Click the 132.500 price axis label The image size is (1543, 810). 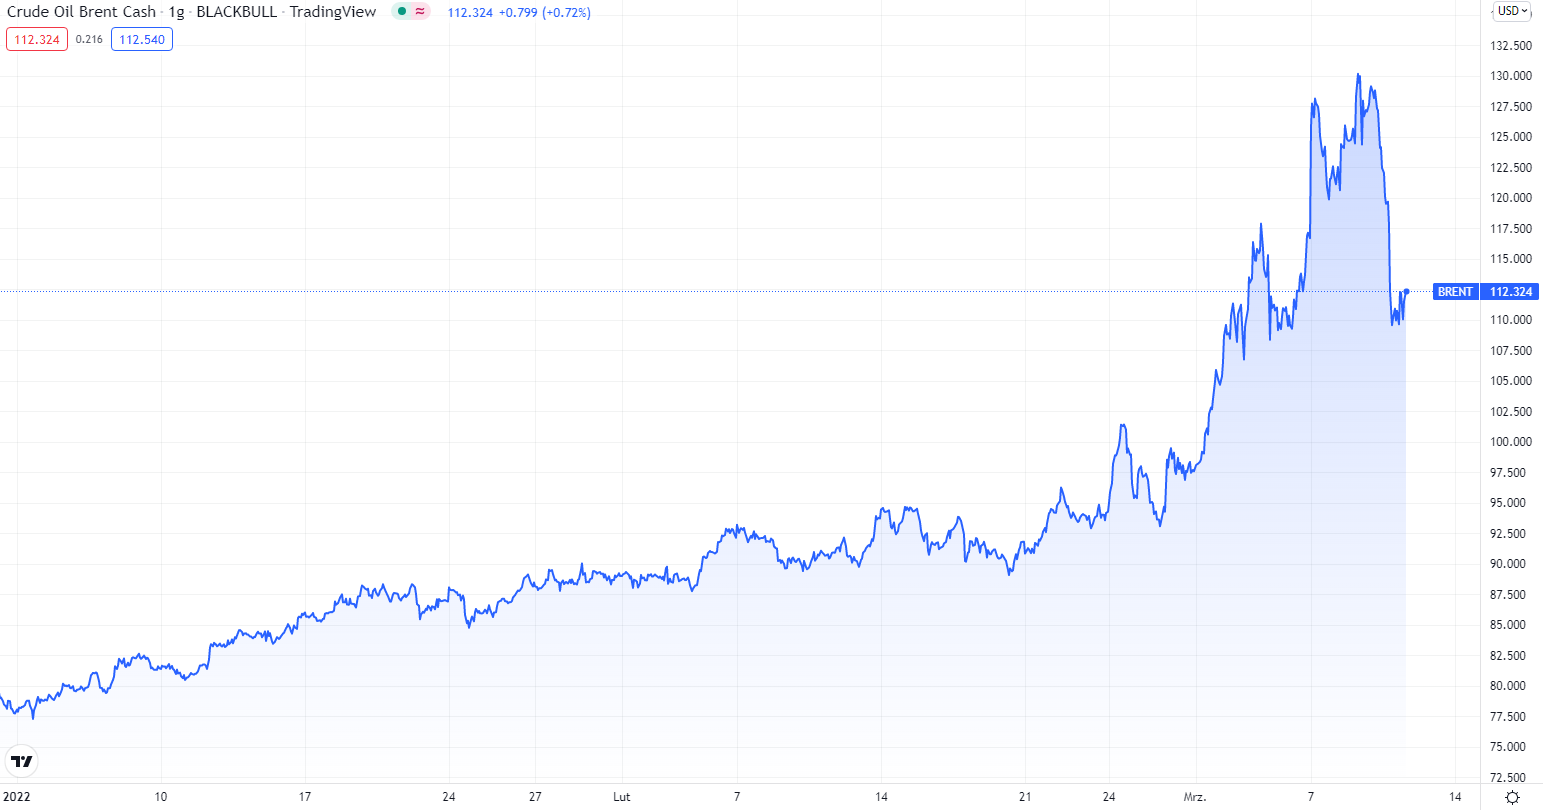(x=1511, y=46)
